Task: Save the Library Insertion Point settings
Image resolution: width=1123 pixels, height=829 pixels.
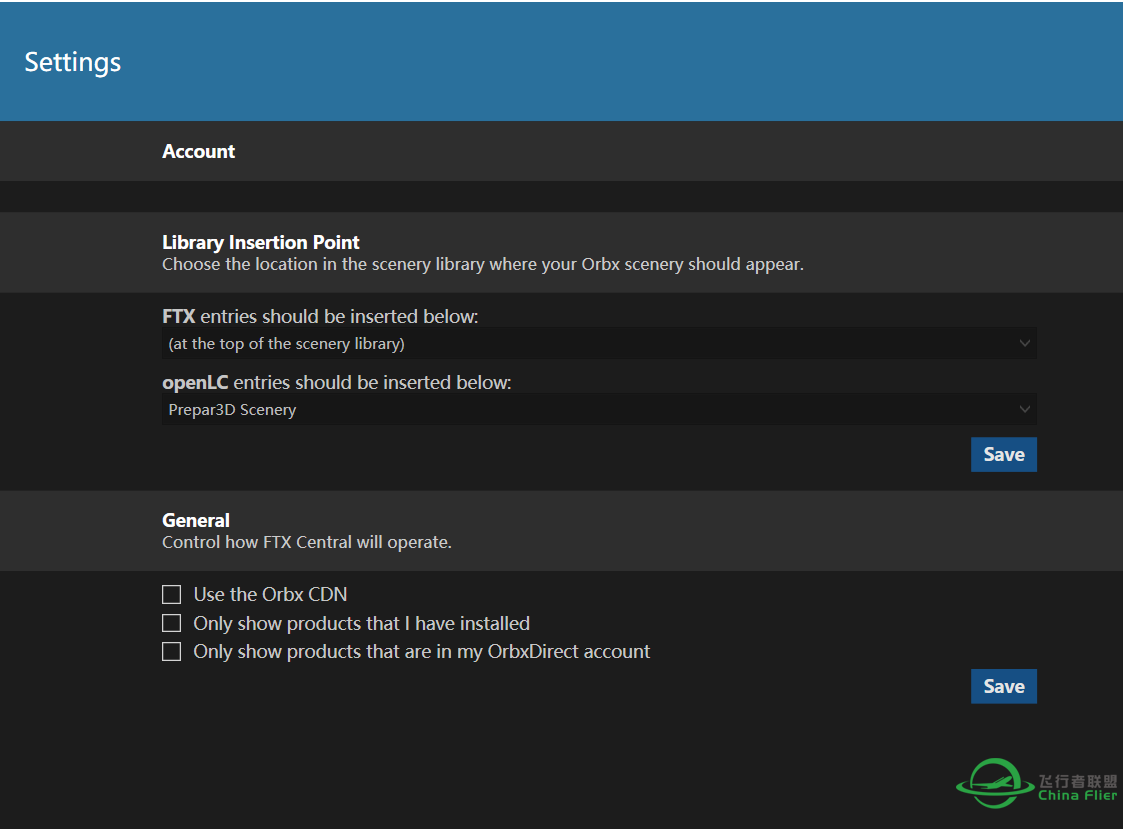Action: tap(1003, 455)
